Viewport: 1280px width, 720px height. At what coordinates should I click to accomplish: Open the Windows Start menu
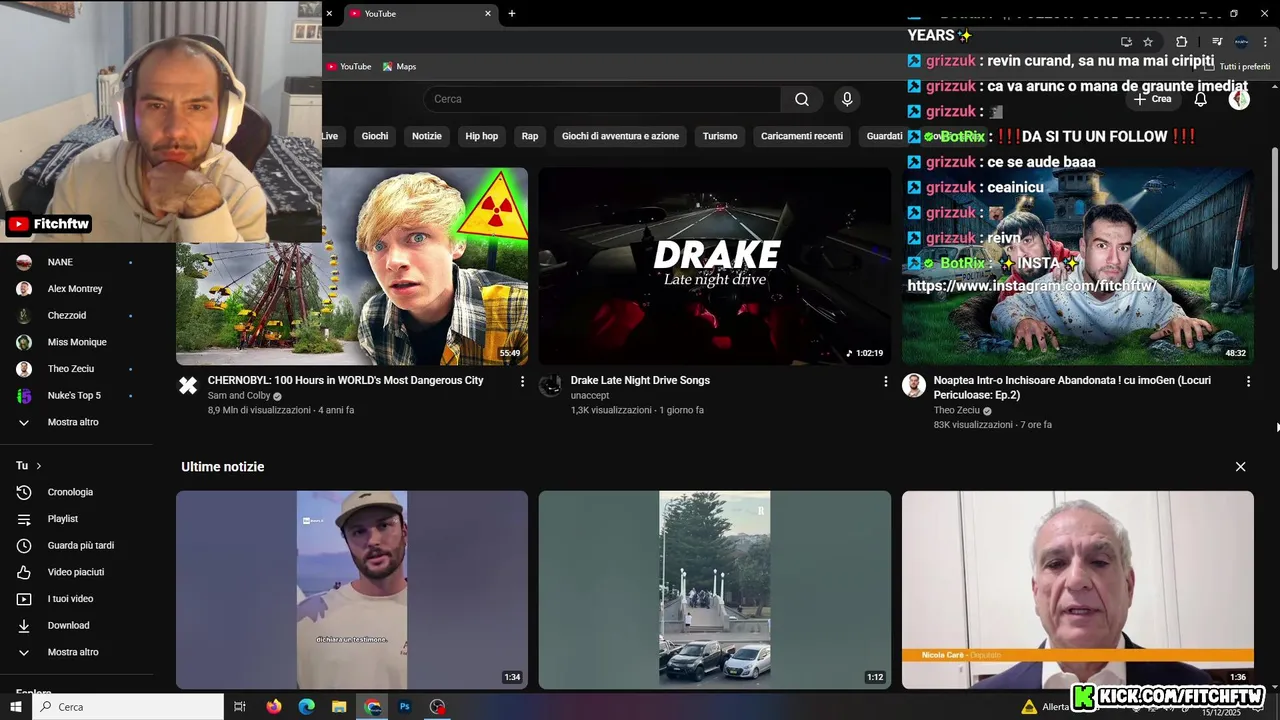[x=16, y=707]
